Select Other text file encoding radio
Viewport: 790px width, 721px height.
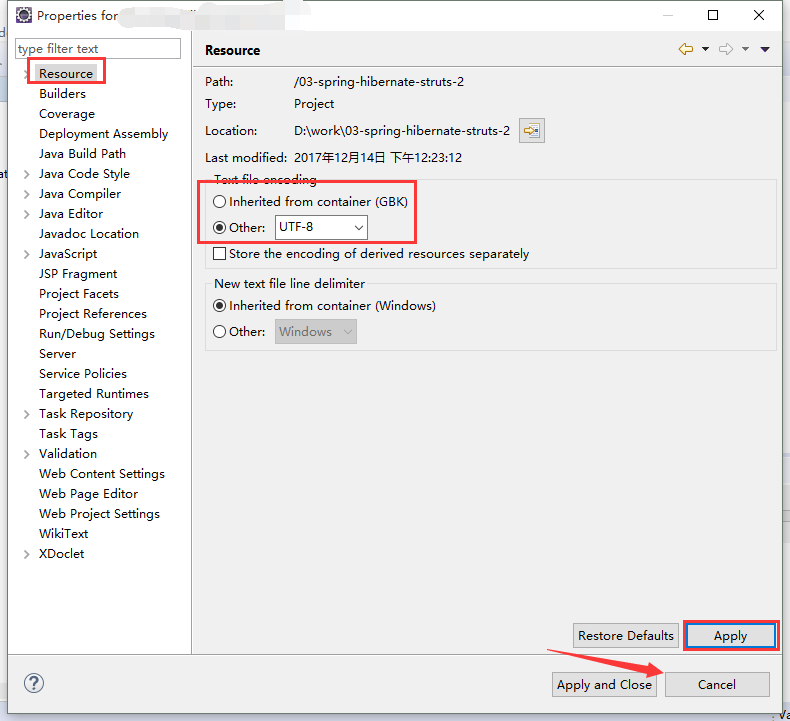220,228
